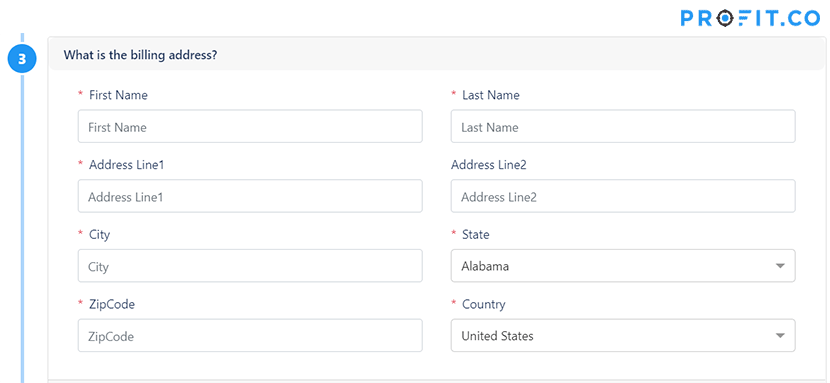
Task: Click the State dropdown arrow icon
Action: 780,266
